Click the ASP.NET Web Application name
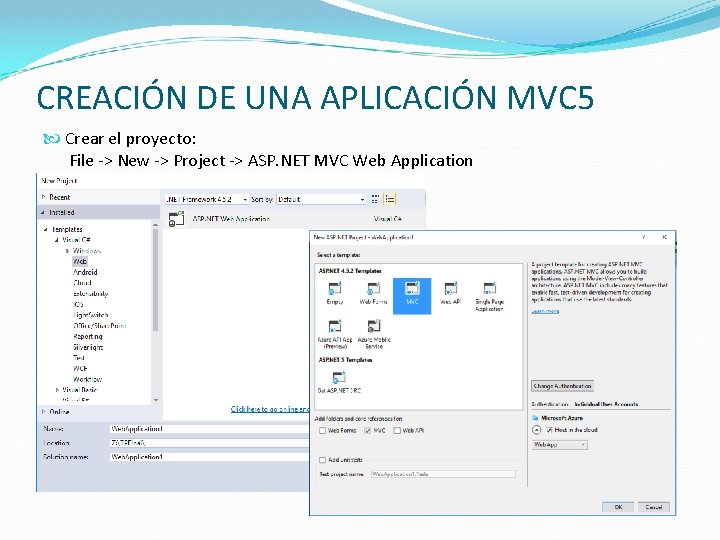 (231, 219)
